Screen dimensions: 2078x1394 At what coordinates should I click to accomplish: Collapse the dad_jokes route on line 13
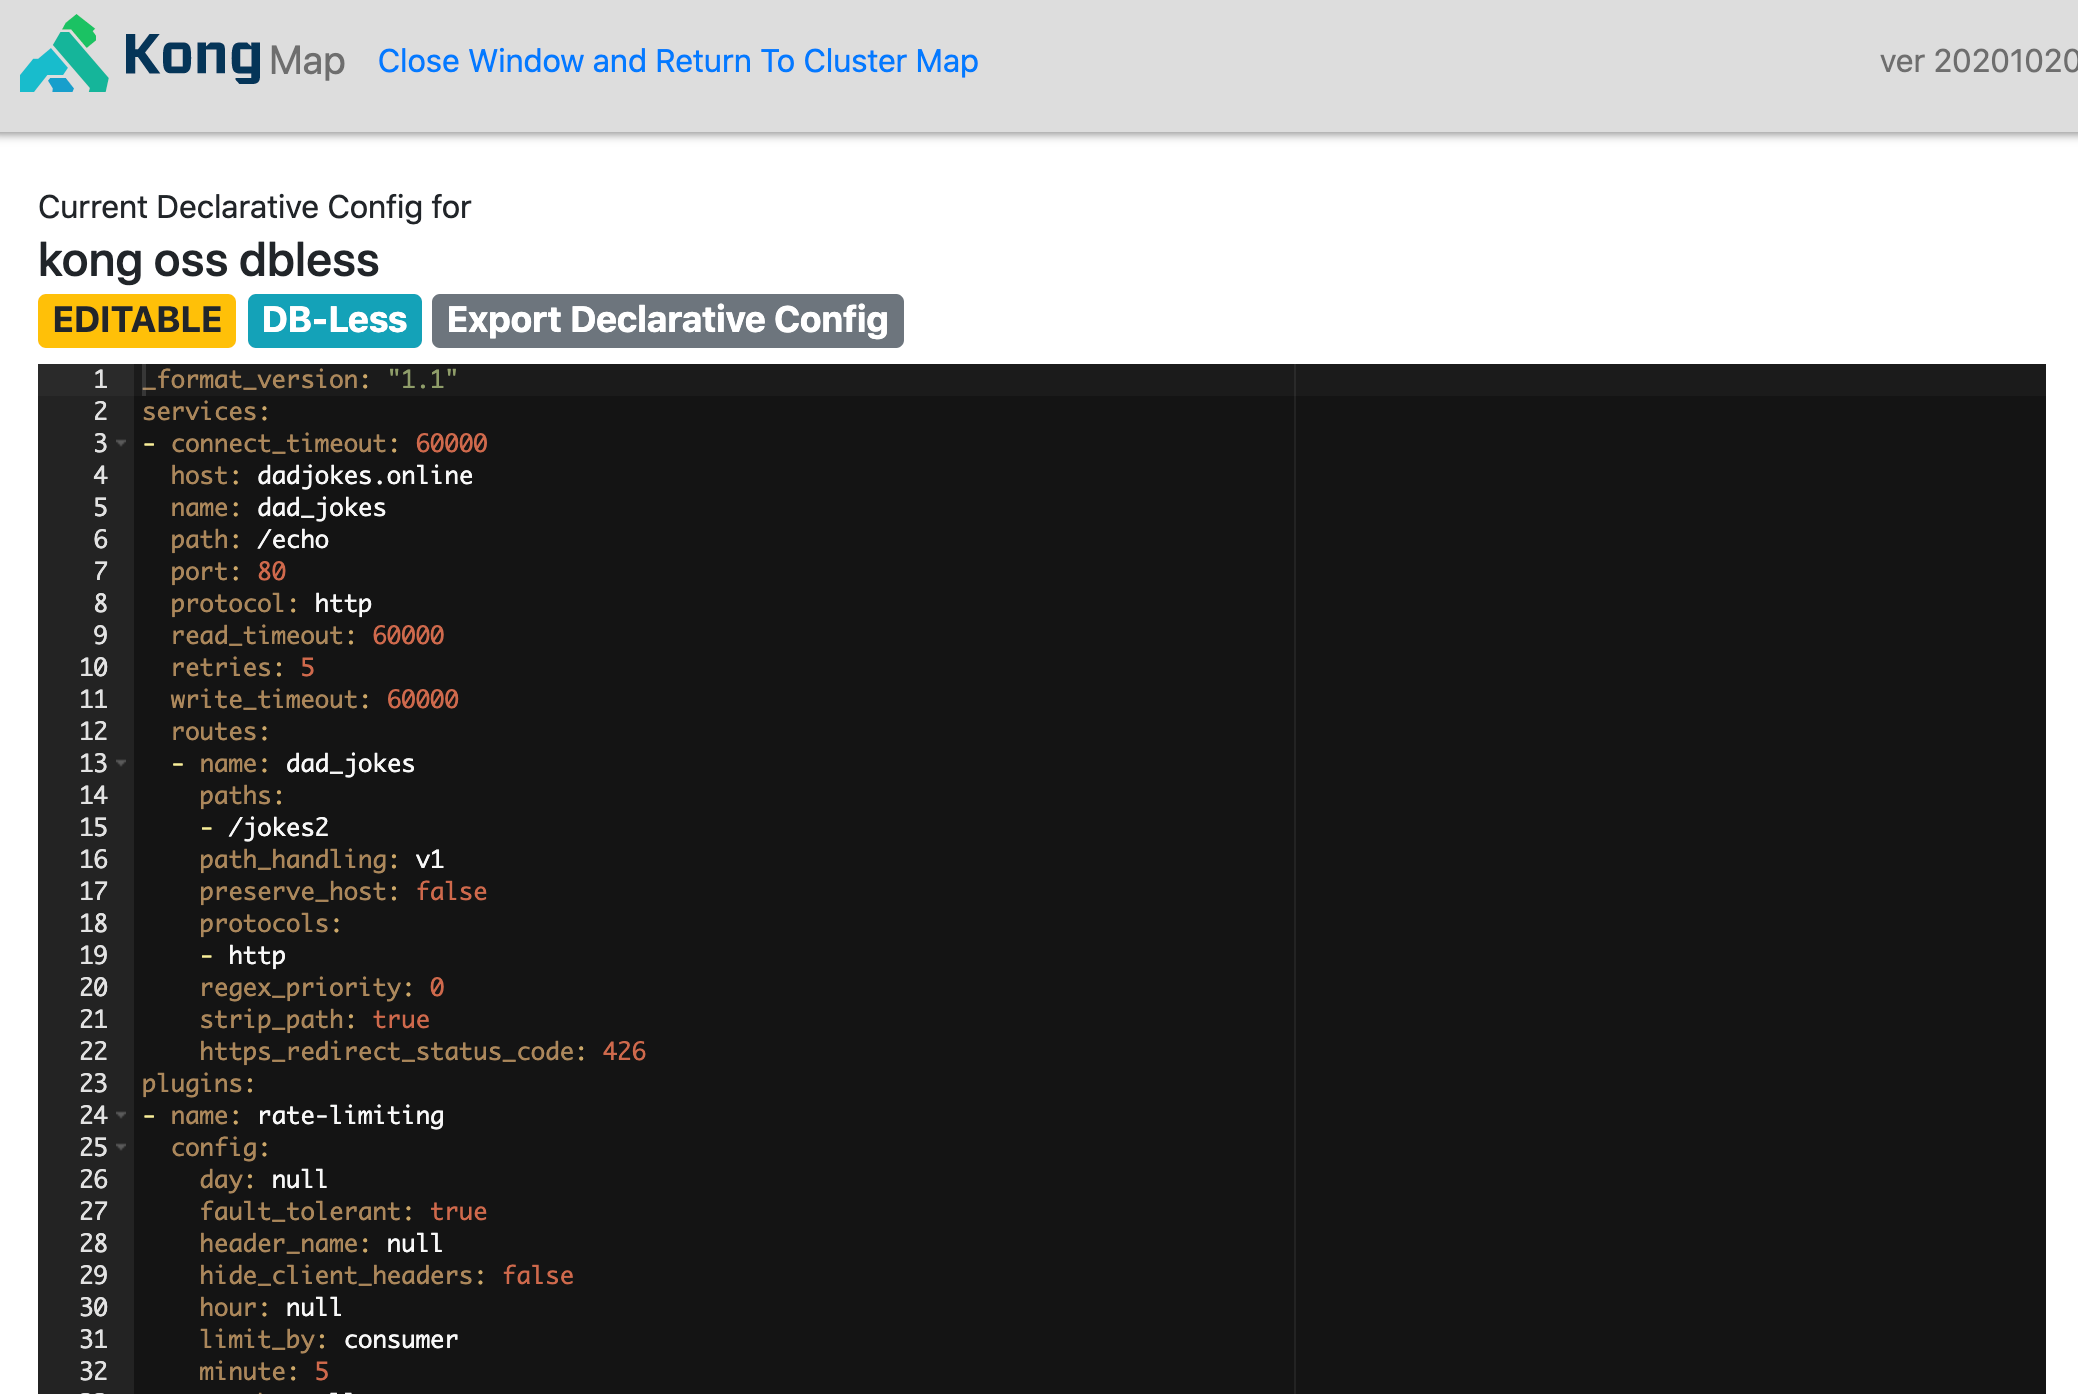[x=120, y=764]
